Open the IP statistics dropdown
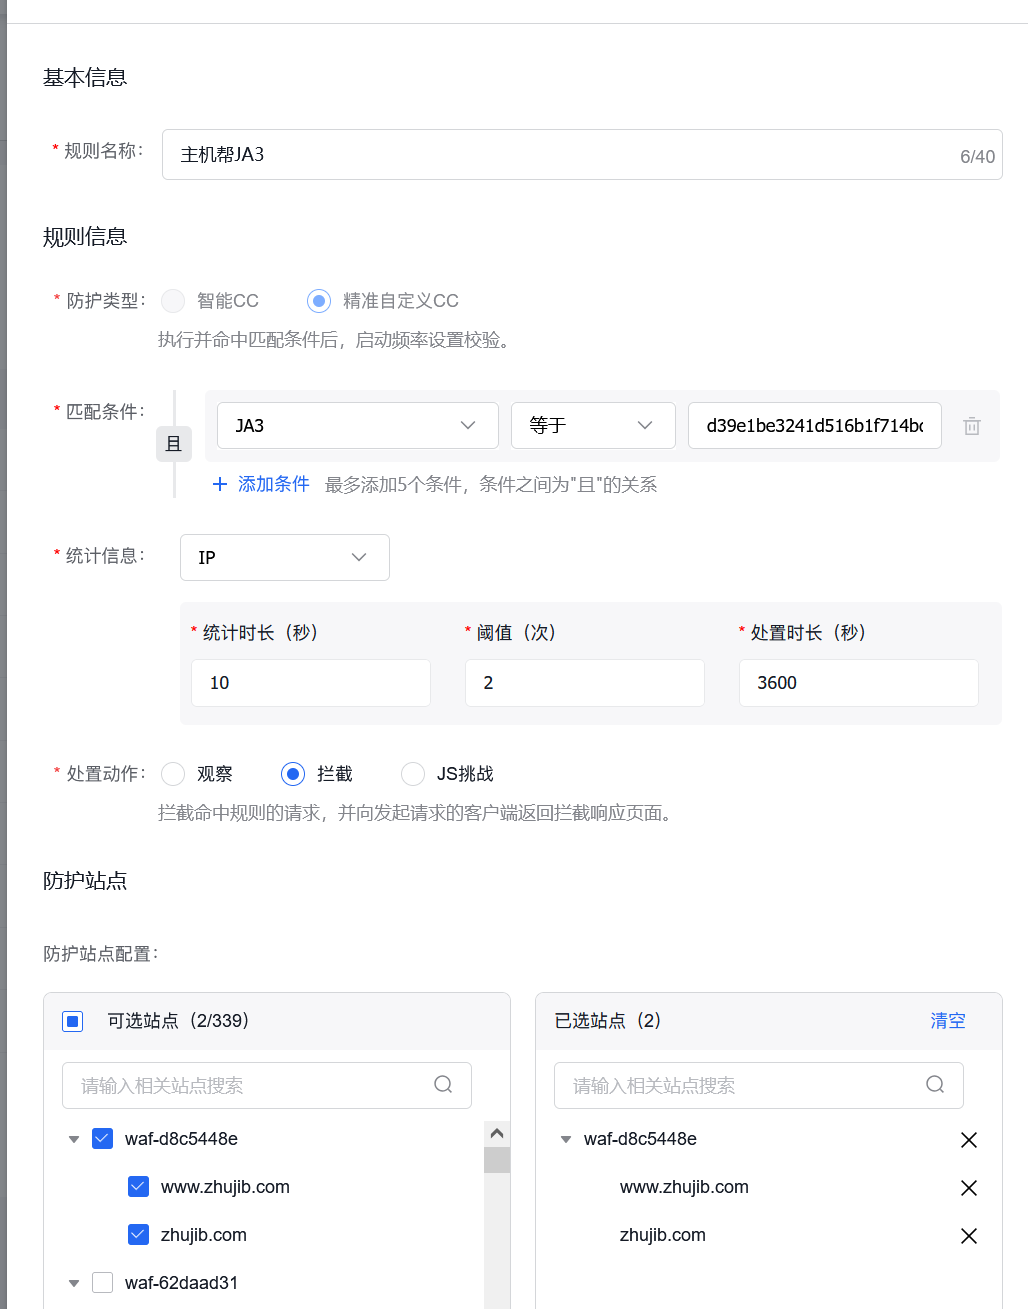Image resolution: width=1028 pixels, height=1309 pixels. pos(285,558)
